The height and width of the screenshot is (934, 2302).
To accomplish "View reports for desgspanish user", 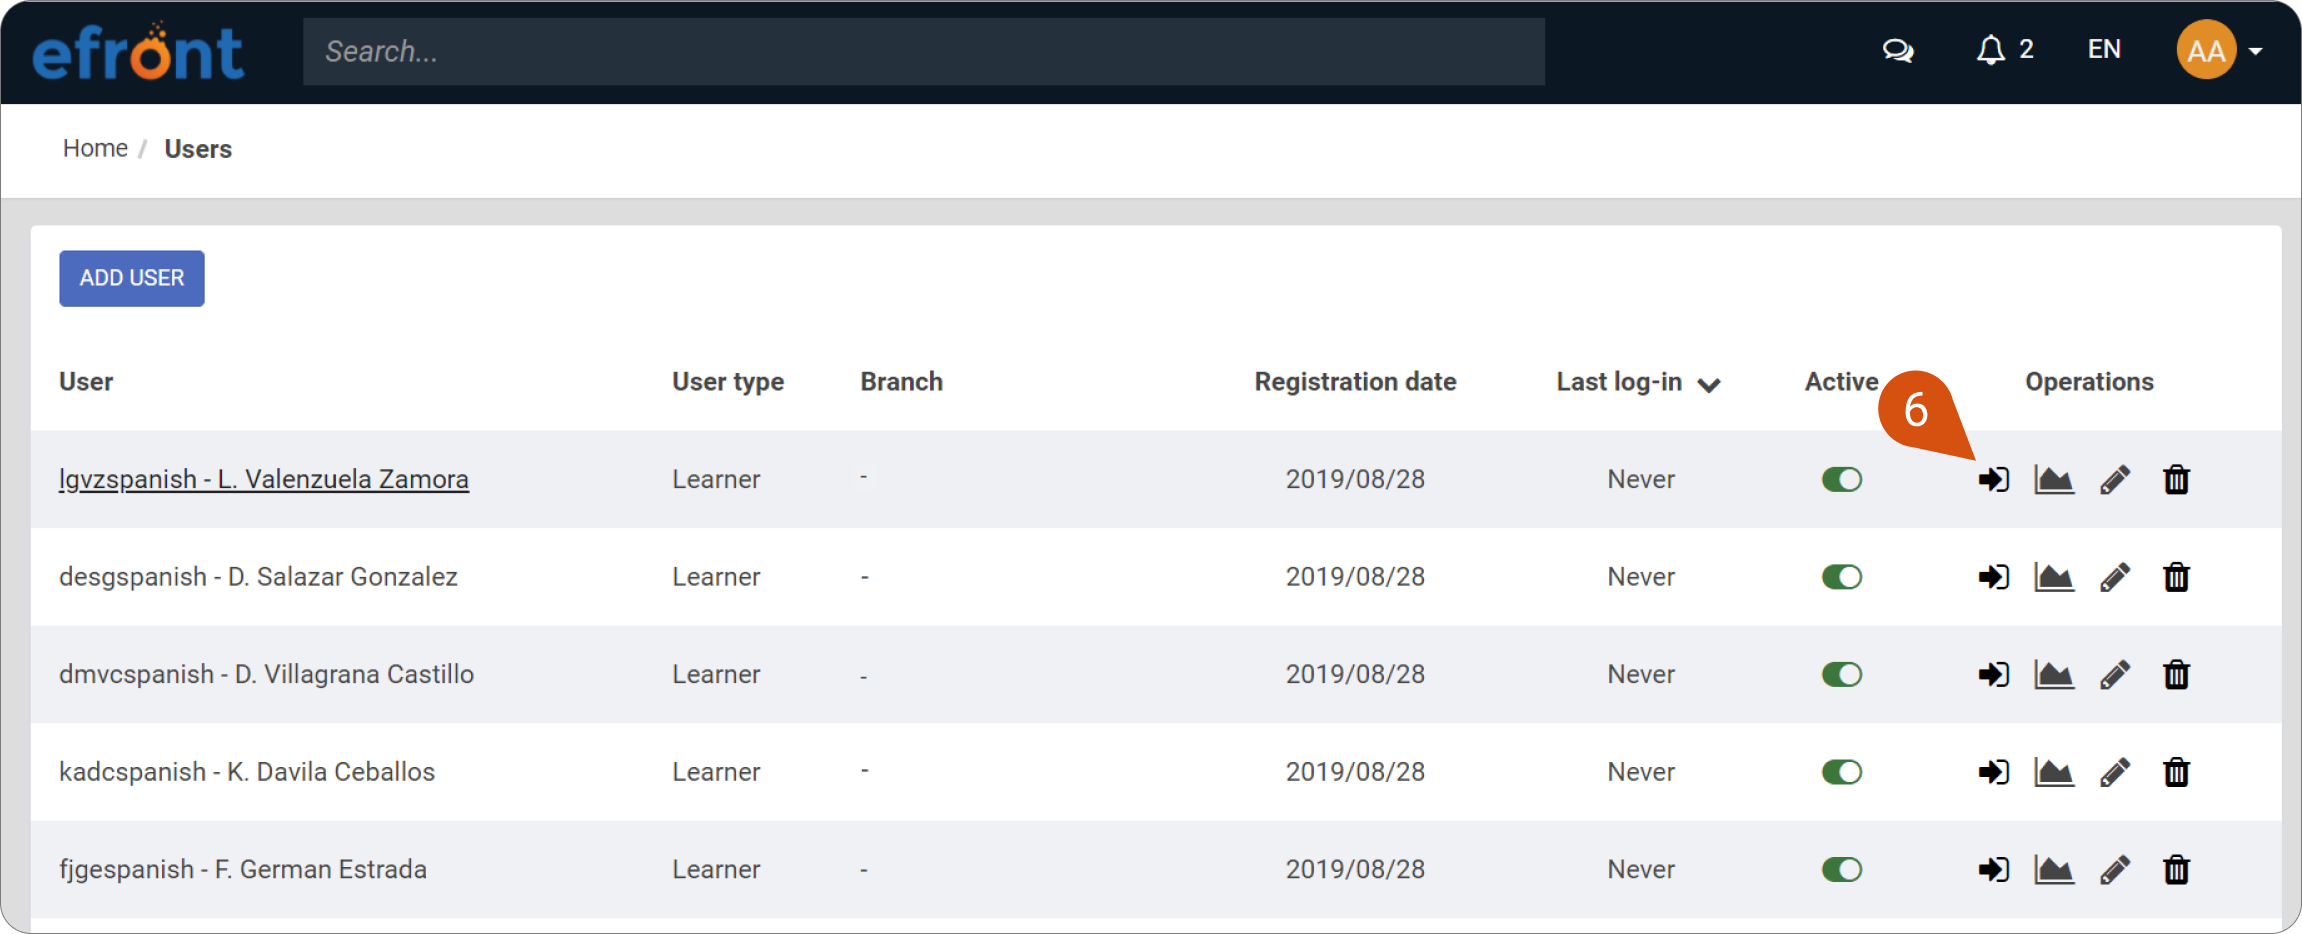I will pyautogui.click(x=2054, y=577).
